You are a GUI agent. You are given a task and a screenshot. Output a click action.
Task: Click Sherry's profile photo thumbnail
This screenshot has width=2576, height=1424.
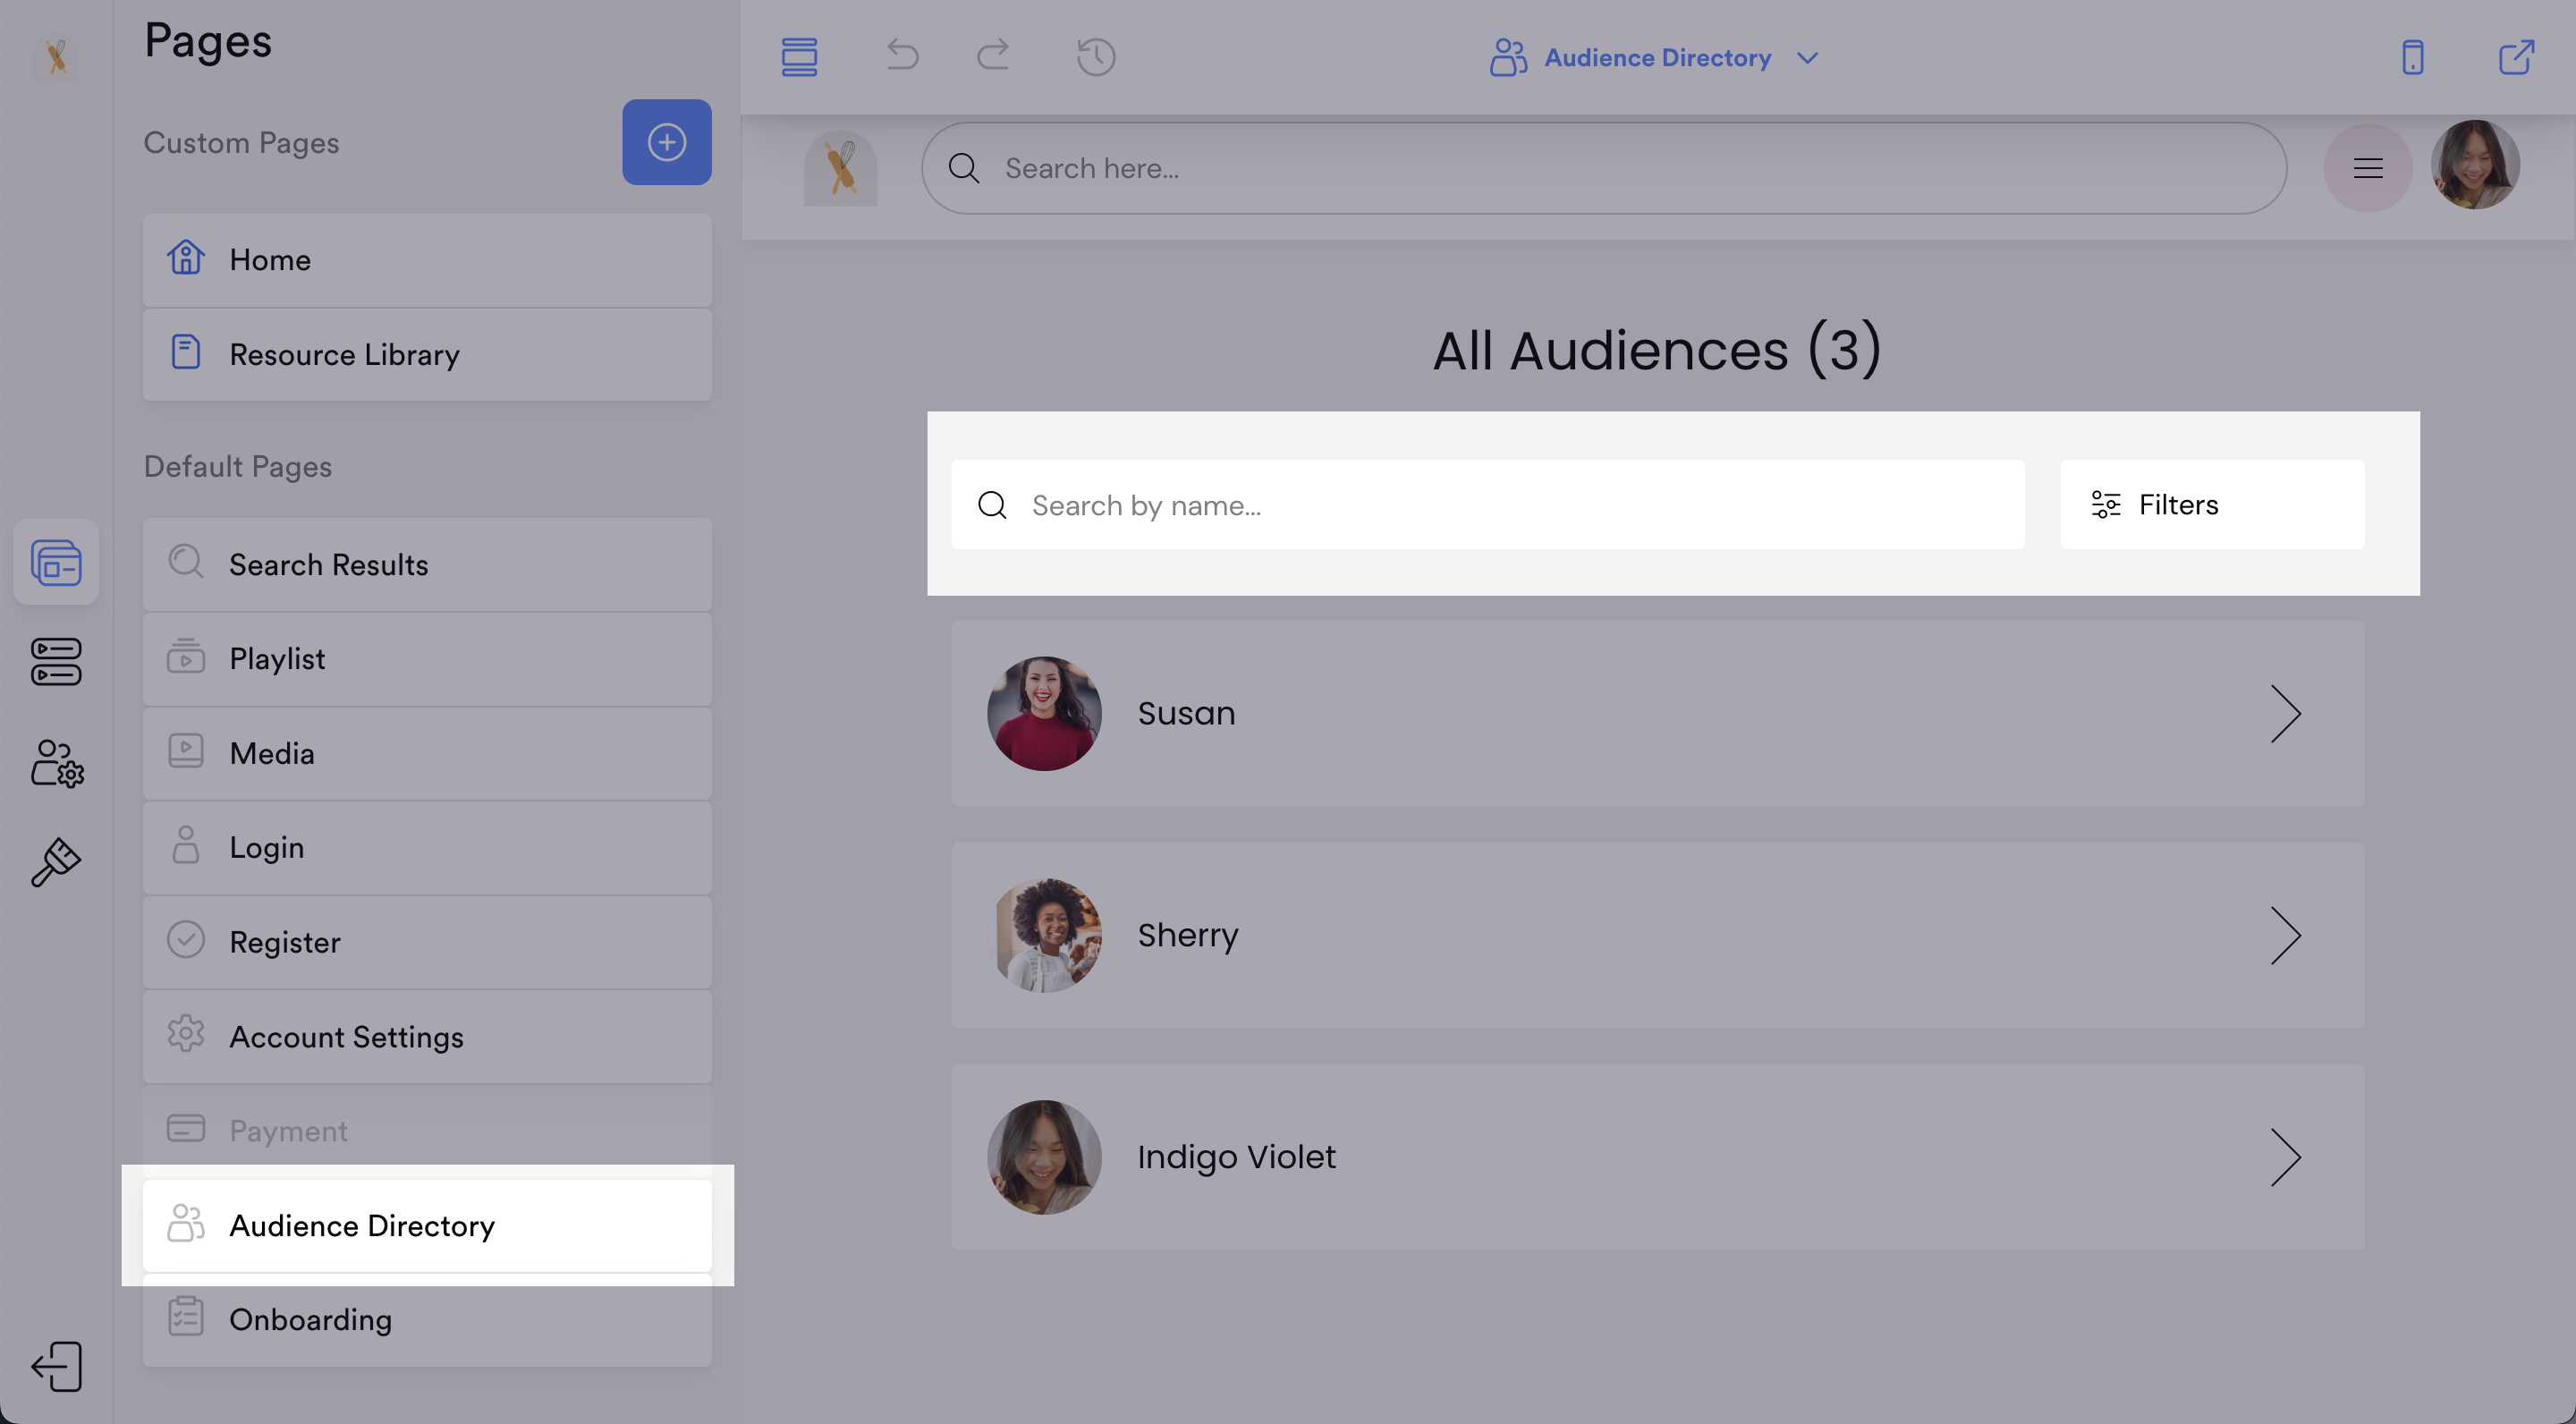[x=1044, y=935]
